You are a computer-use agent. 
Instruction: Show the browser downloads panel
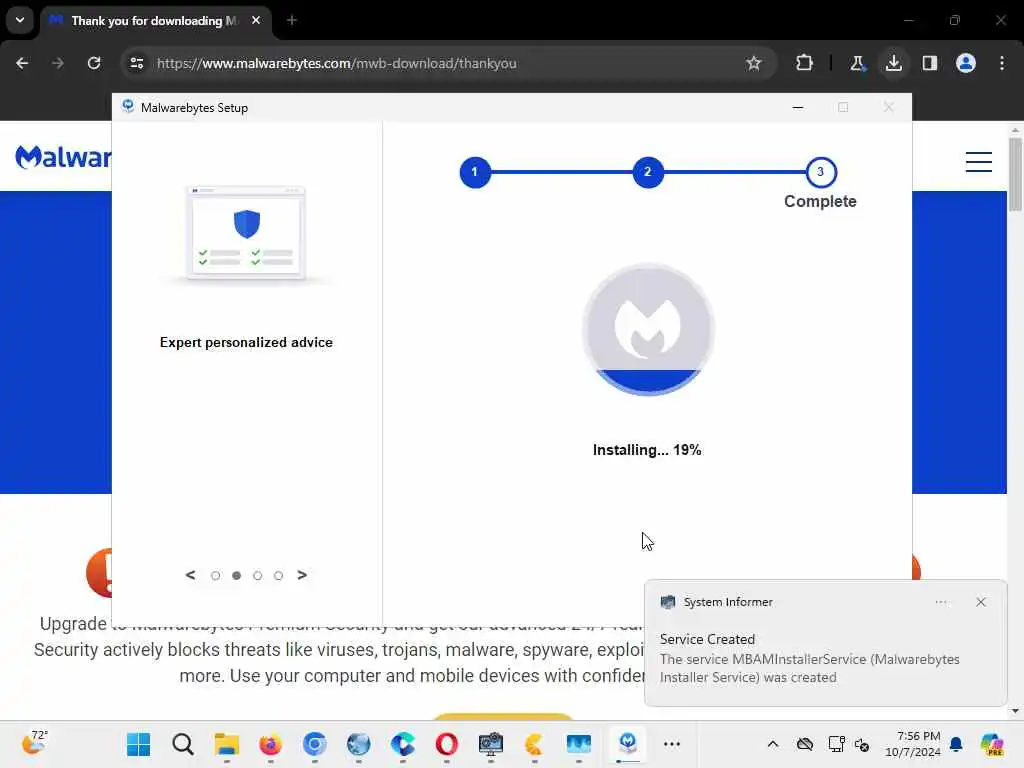pos(893,63)
